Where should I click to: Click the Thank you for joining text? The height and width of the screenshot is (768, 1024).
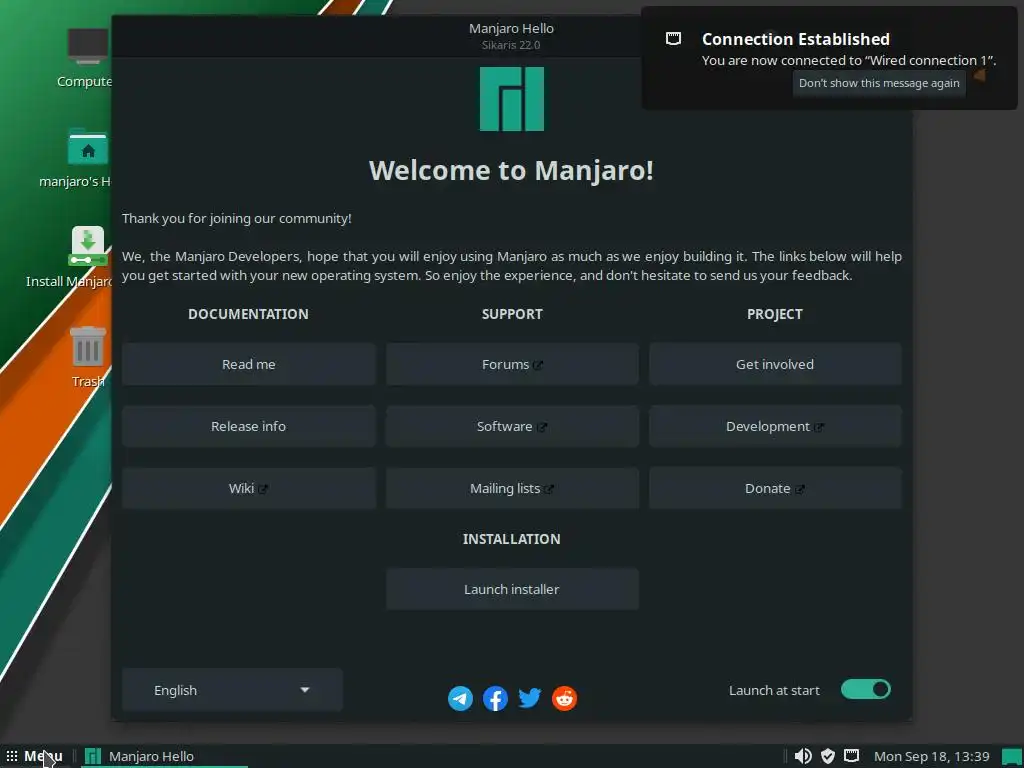pyautogui.click(x=236, y=219)
